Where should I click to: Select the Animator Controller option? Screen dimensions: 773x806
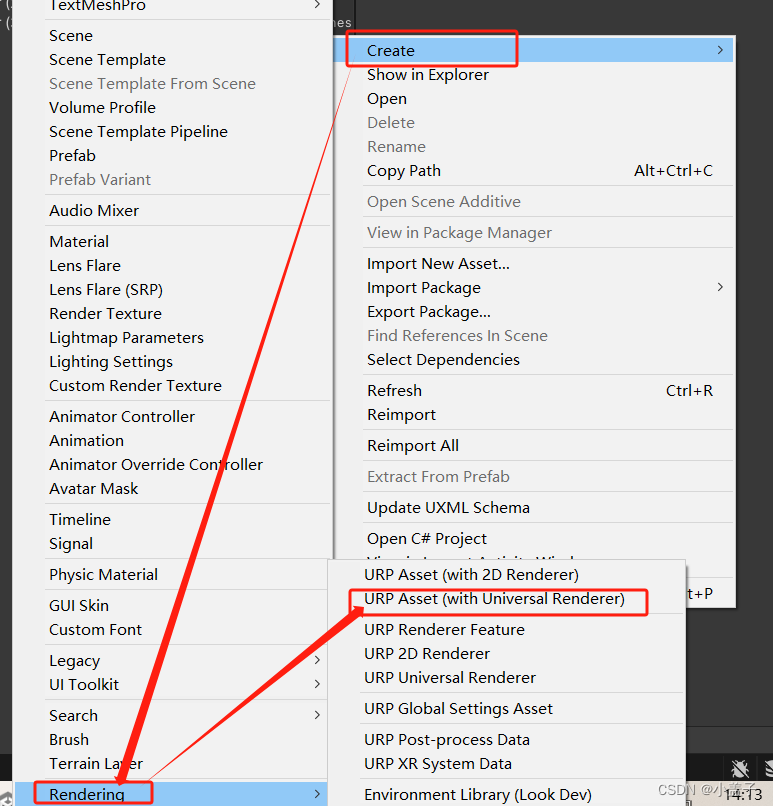122,416
